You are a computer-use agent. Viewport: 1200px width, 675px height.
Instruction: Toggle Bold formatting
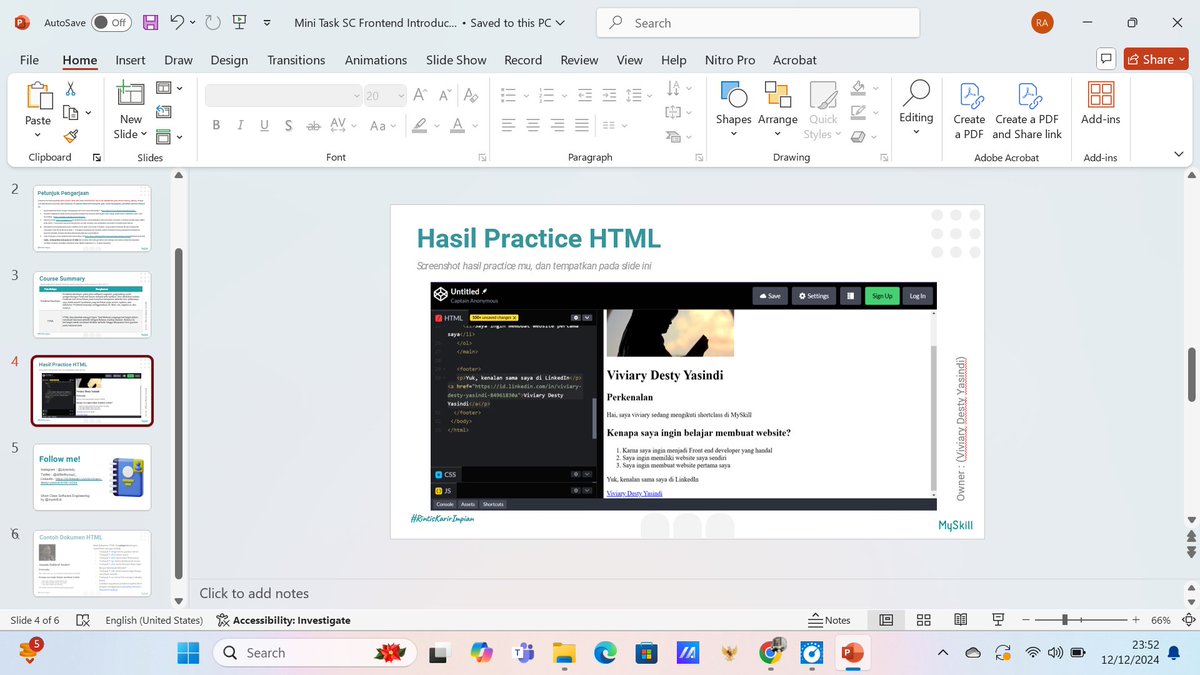click(216, 125)
